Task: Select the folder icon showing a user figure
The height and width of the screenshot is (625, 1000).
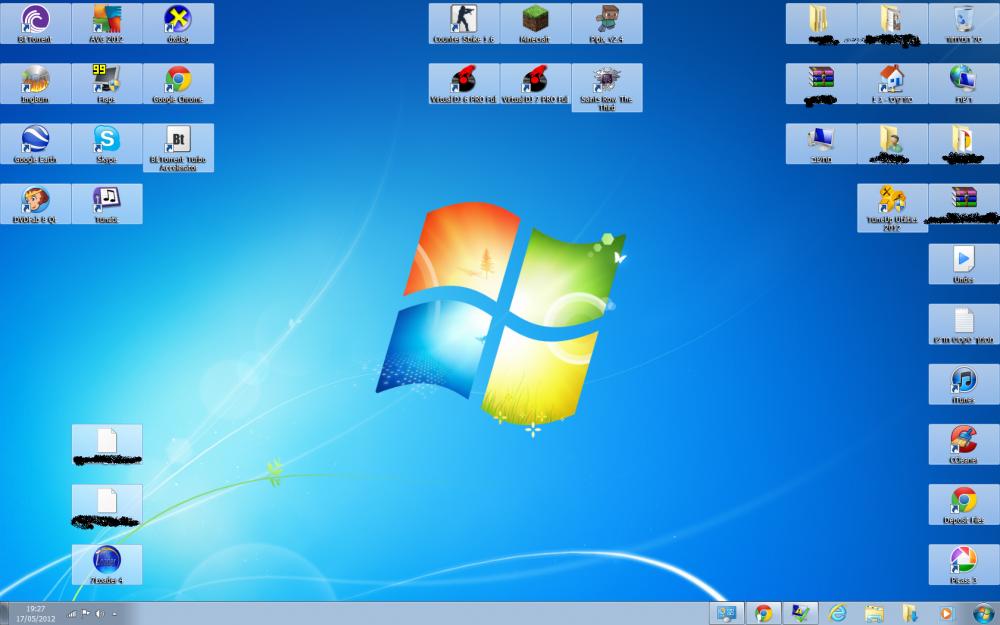Action: [x=892, y=143]
